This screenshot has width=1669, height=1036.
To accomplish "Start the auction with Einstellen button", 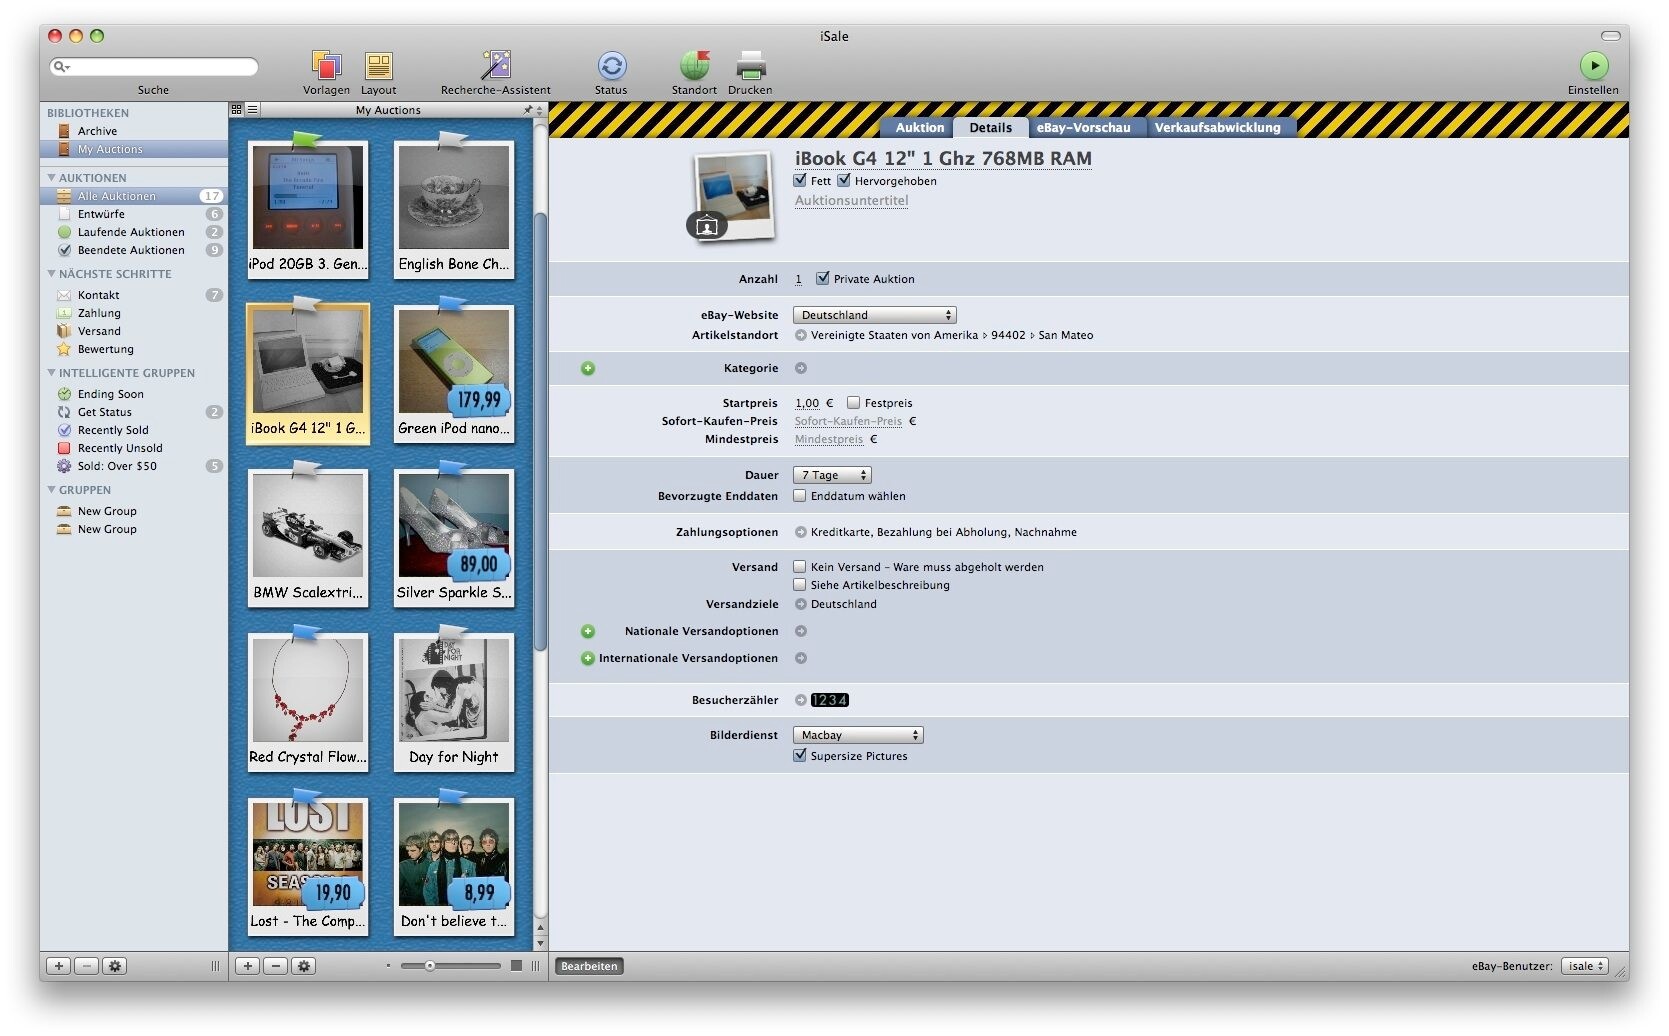I will point(1593,66).
